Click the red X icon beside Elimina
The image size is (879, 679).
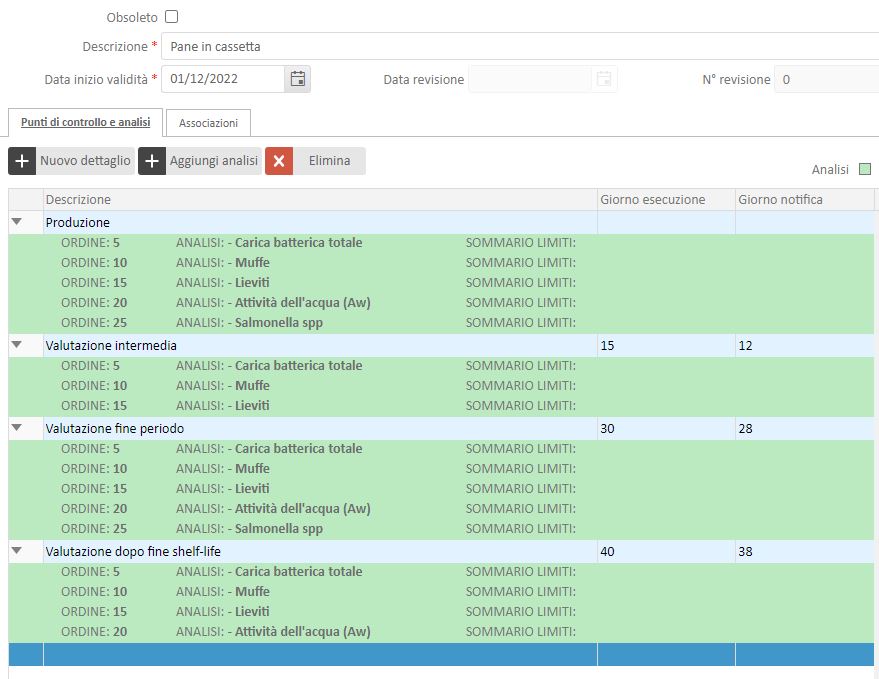(279, 161)
